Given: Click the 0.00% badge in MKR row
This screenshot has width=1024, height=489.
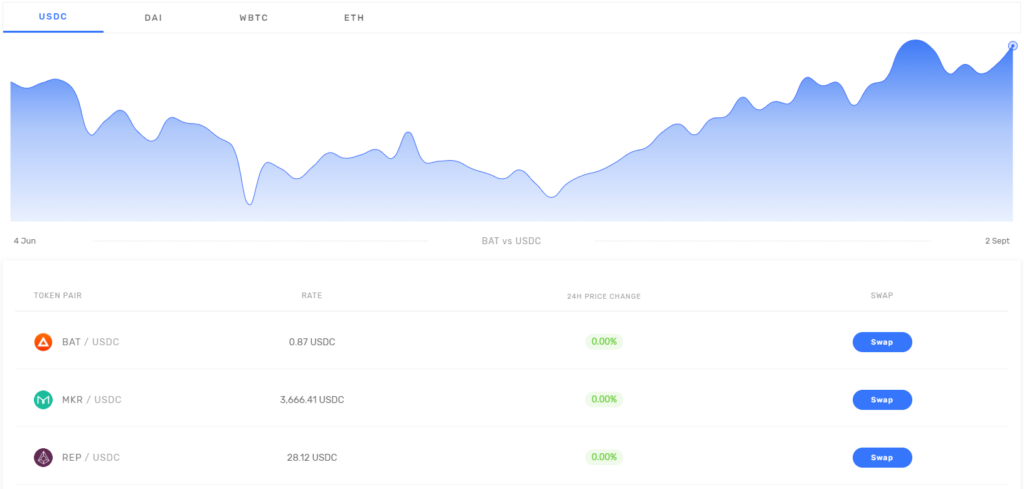Looking at the screenshot, I should click(x=604, y=399).
